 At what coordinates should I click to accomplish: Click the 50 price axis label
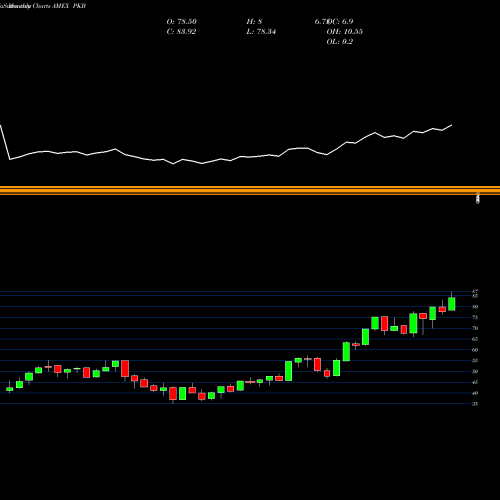(474, 371)
